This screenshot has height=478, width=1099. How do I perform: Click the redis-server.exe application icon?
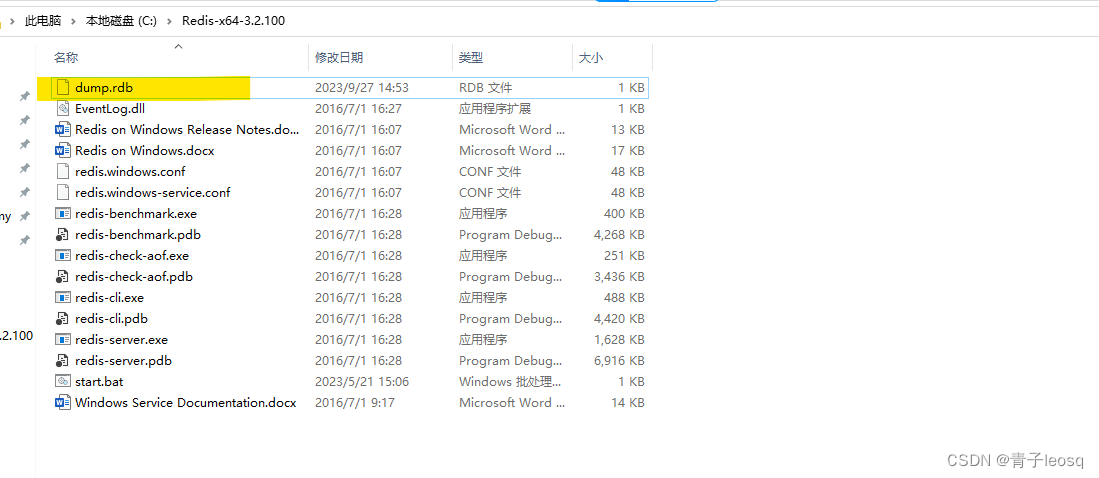click(63, 340)
